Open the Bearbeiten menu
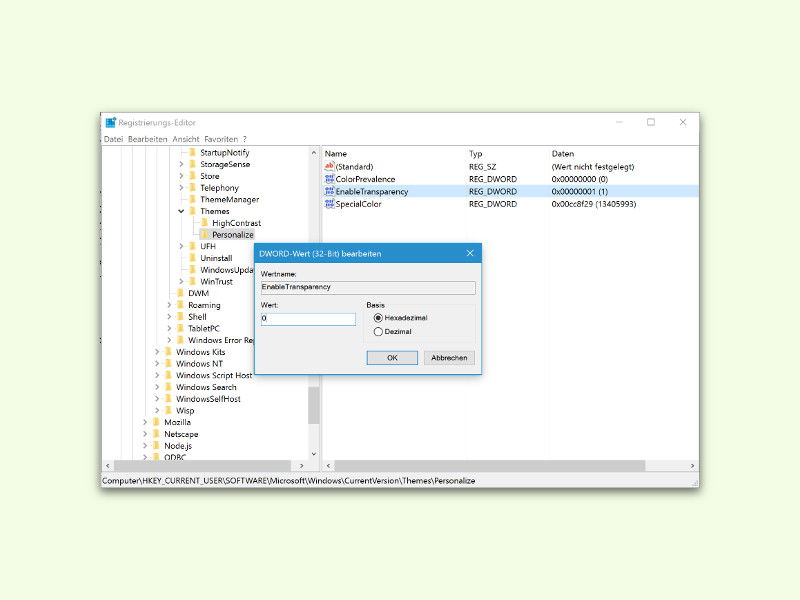The width and height of the screenshot is (800, 600). pyautogui.click(x=147, y=139)
